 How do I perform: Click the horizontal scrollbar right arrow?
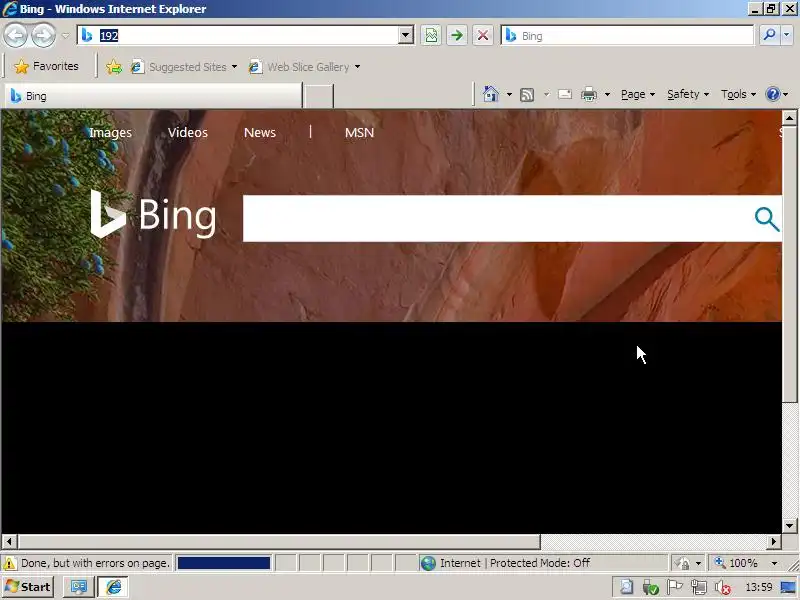click(774, 541)
